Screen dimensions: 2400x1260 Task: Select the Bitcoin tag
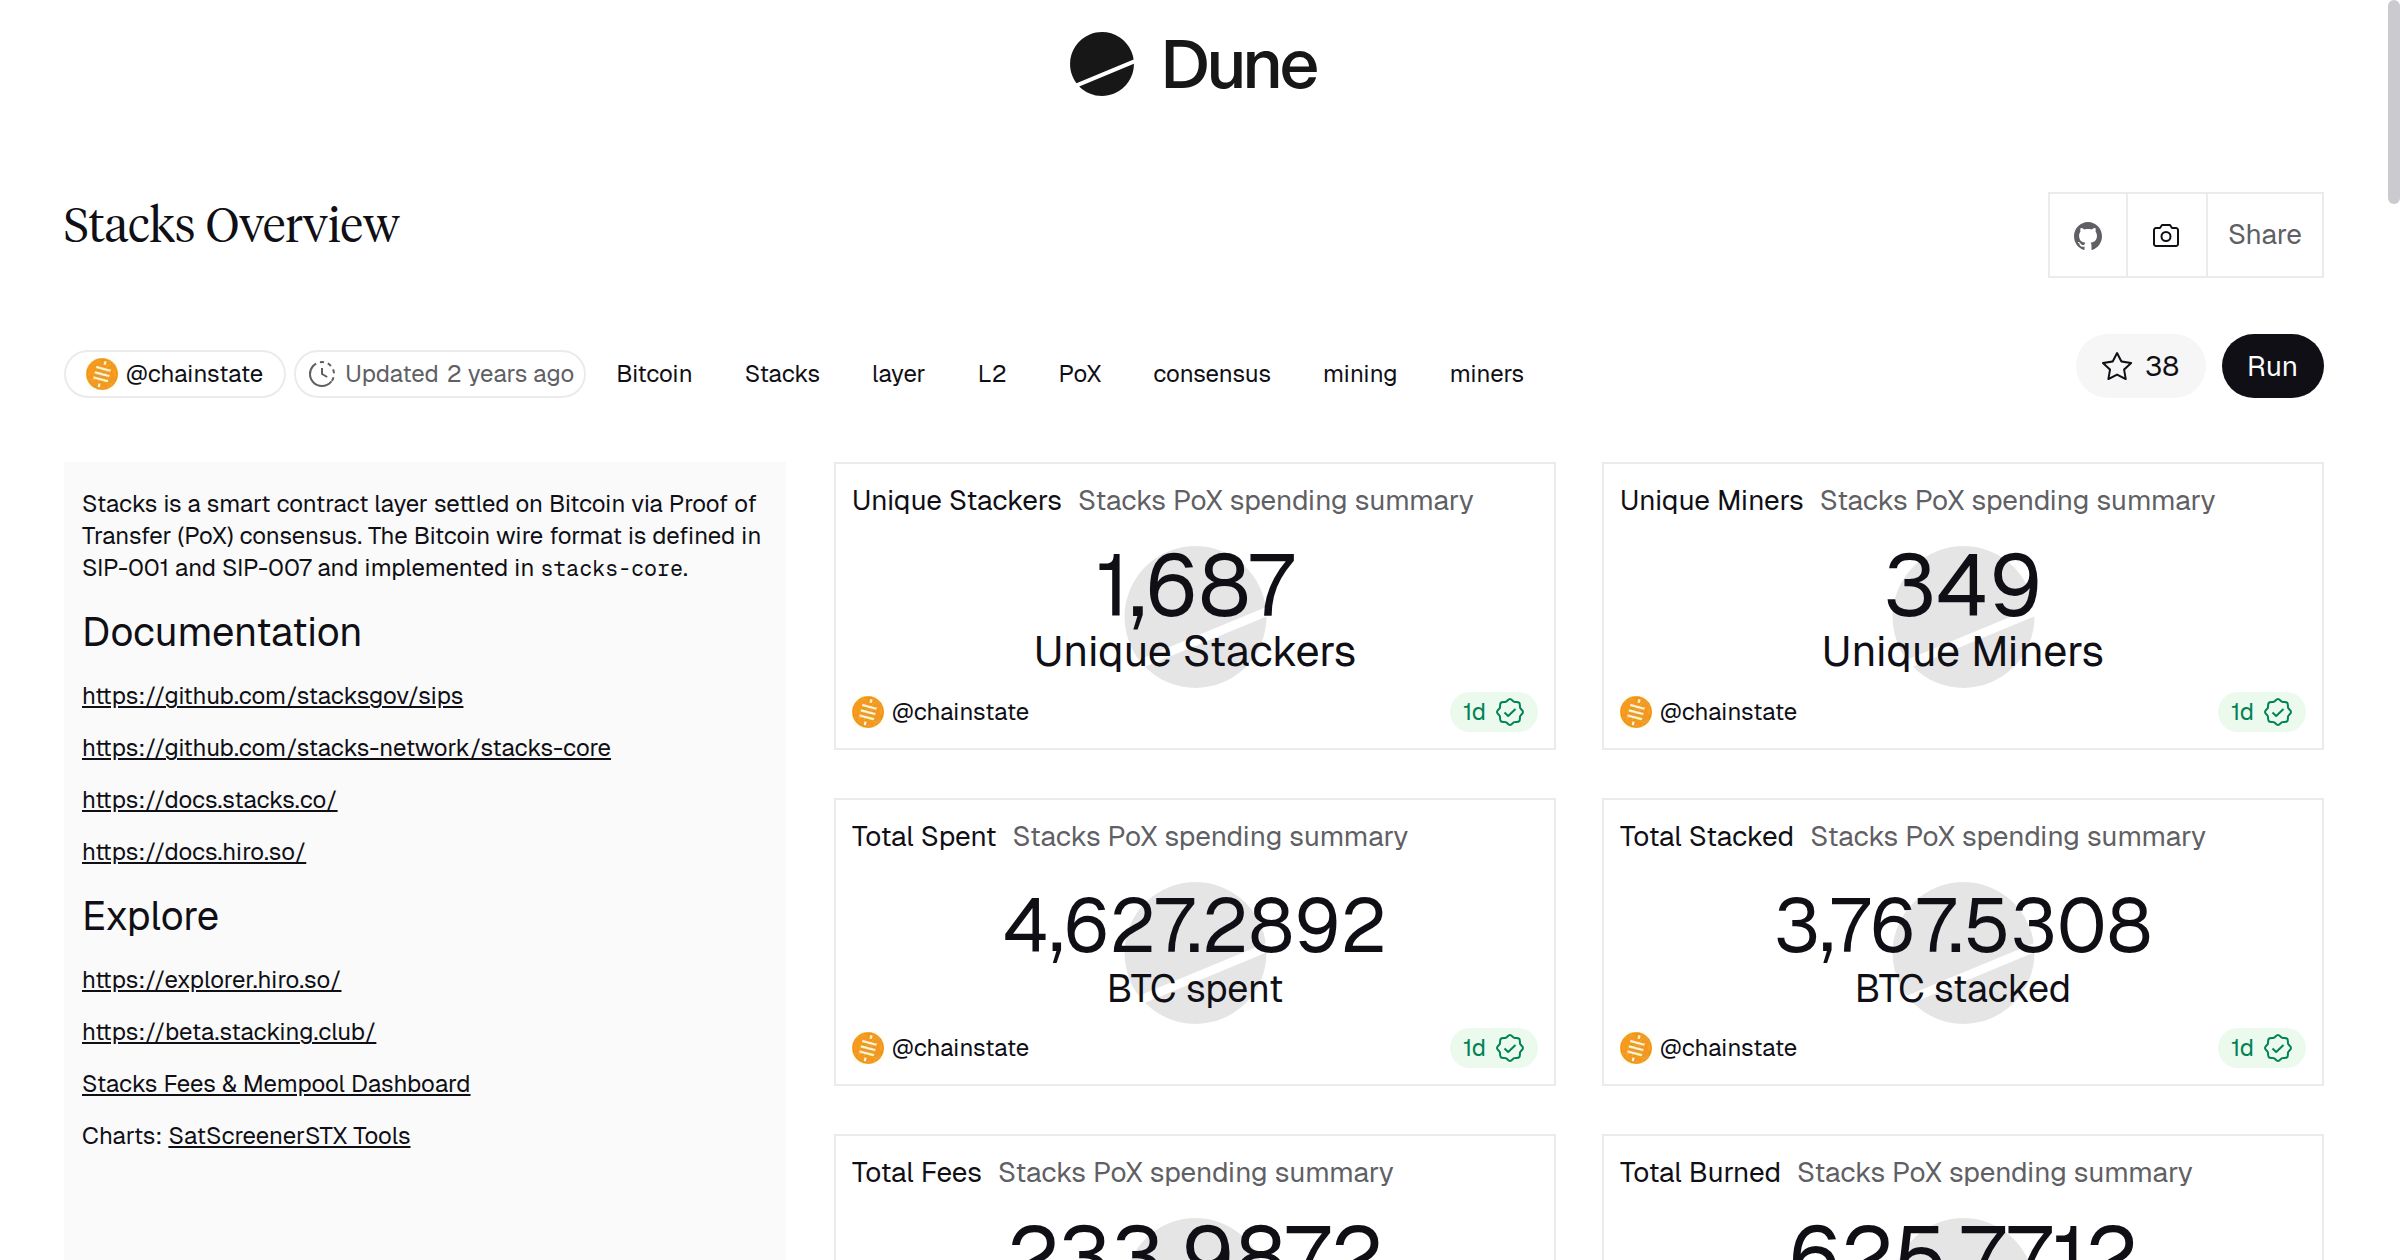coord(654,374)
